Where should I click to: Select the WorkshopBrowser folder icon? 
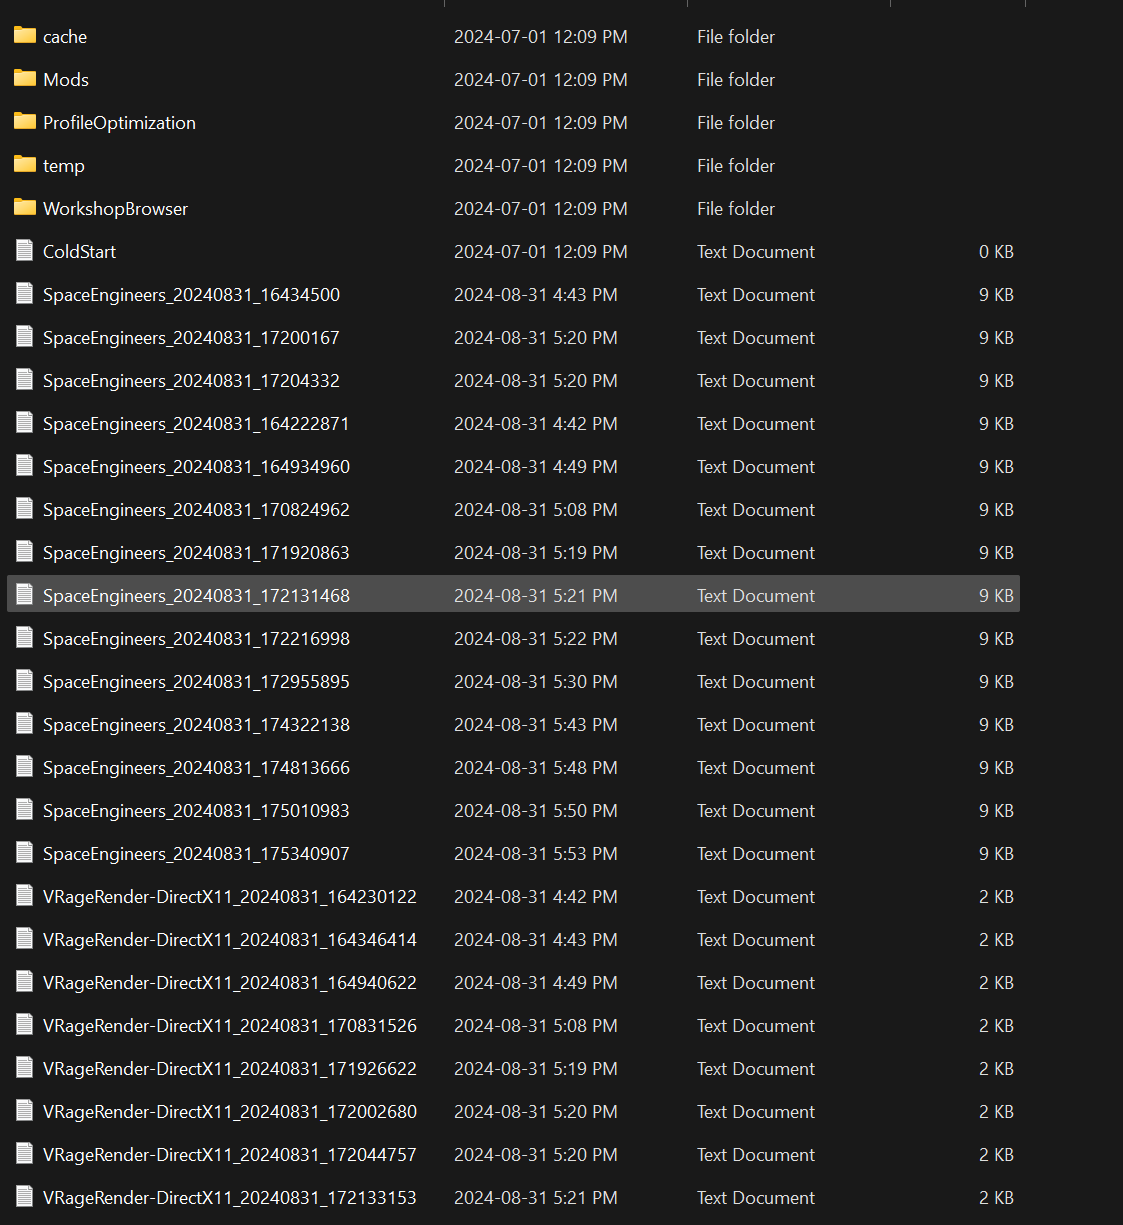pos(25,207)
